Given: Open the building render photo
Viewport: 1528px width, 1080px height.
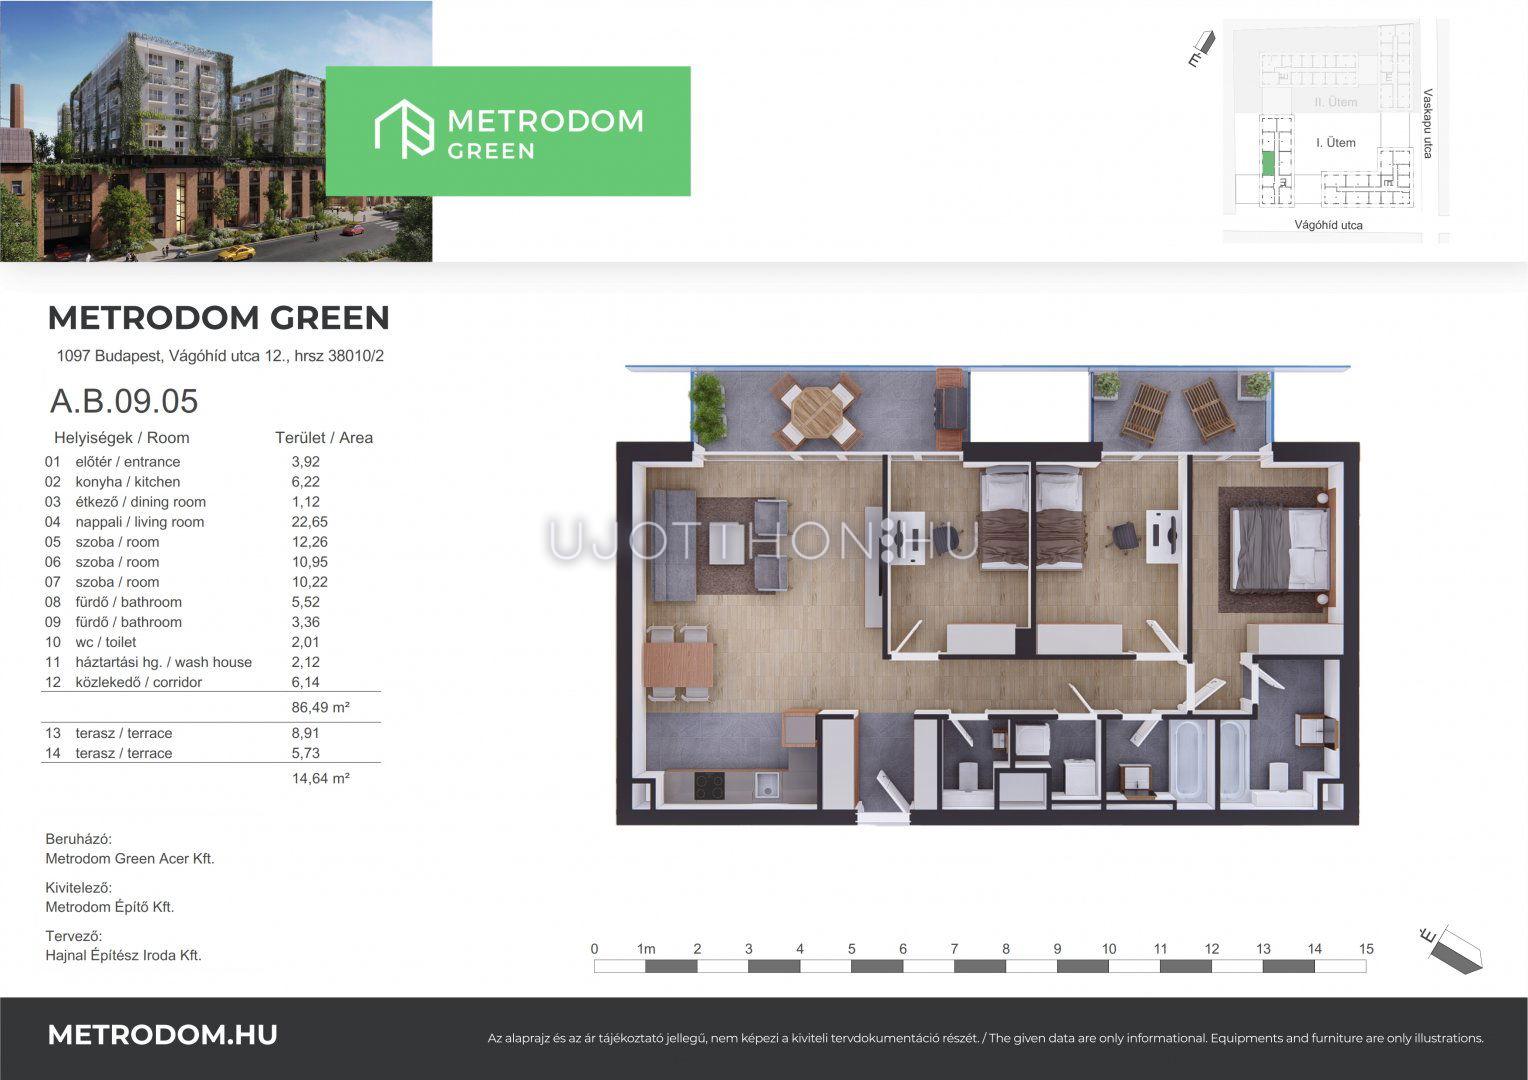Looking at the screenshot, I should [216, 131].
